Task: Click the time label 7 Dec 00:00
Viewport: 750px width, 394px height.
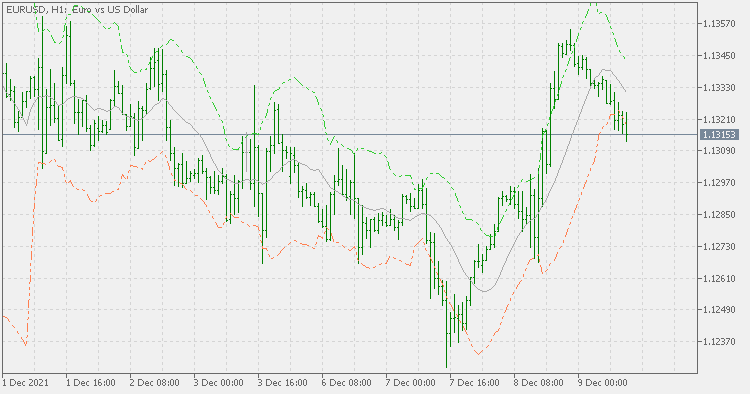Action: 410,383
